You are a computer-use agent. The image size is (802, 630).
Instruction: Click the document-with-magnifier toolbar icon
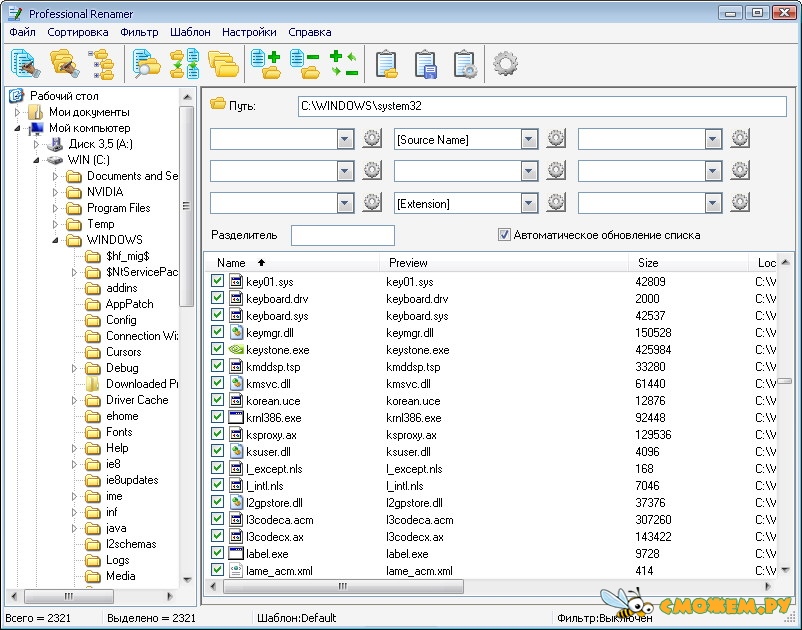147,64
